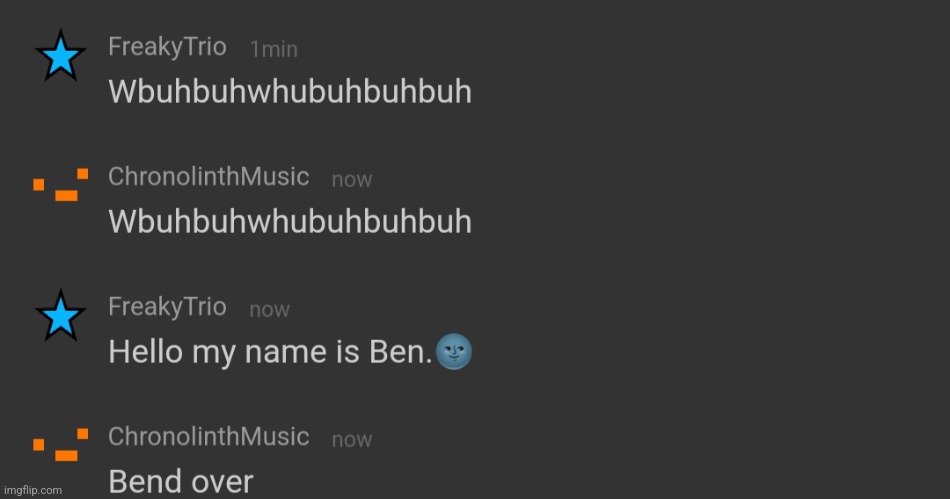The image size is (950, 499).
Task: Select the 'now' timestamp next to FreakyTrio
Action: coord(270,310)
